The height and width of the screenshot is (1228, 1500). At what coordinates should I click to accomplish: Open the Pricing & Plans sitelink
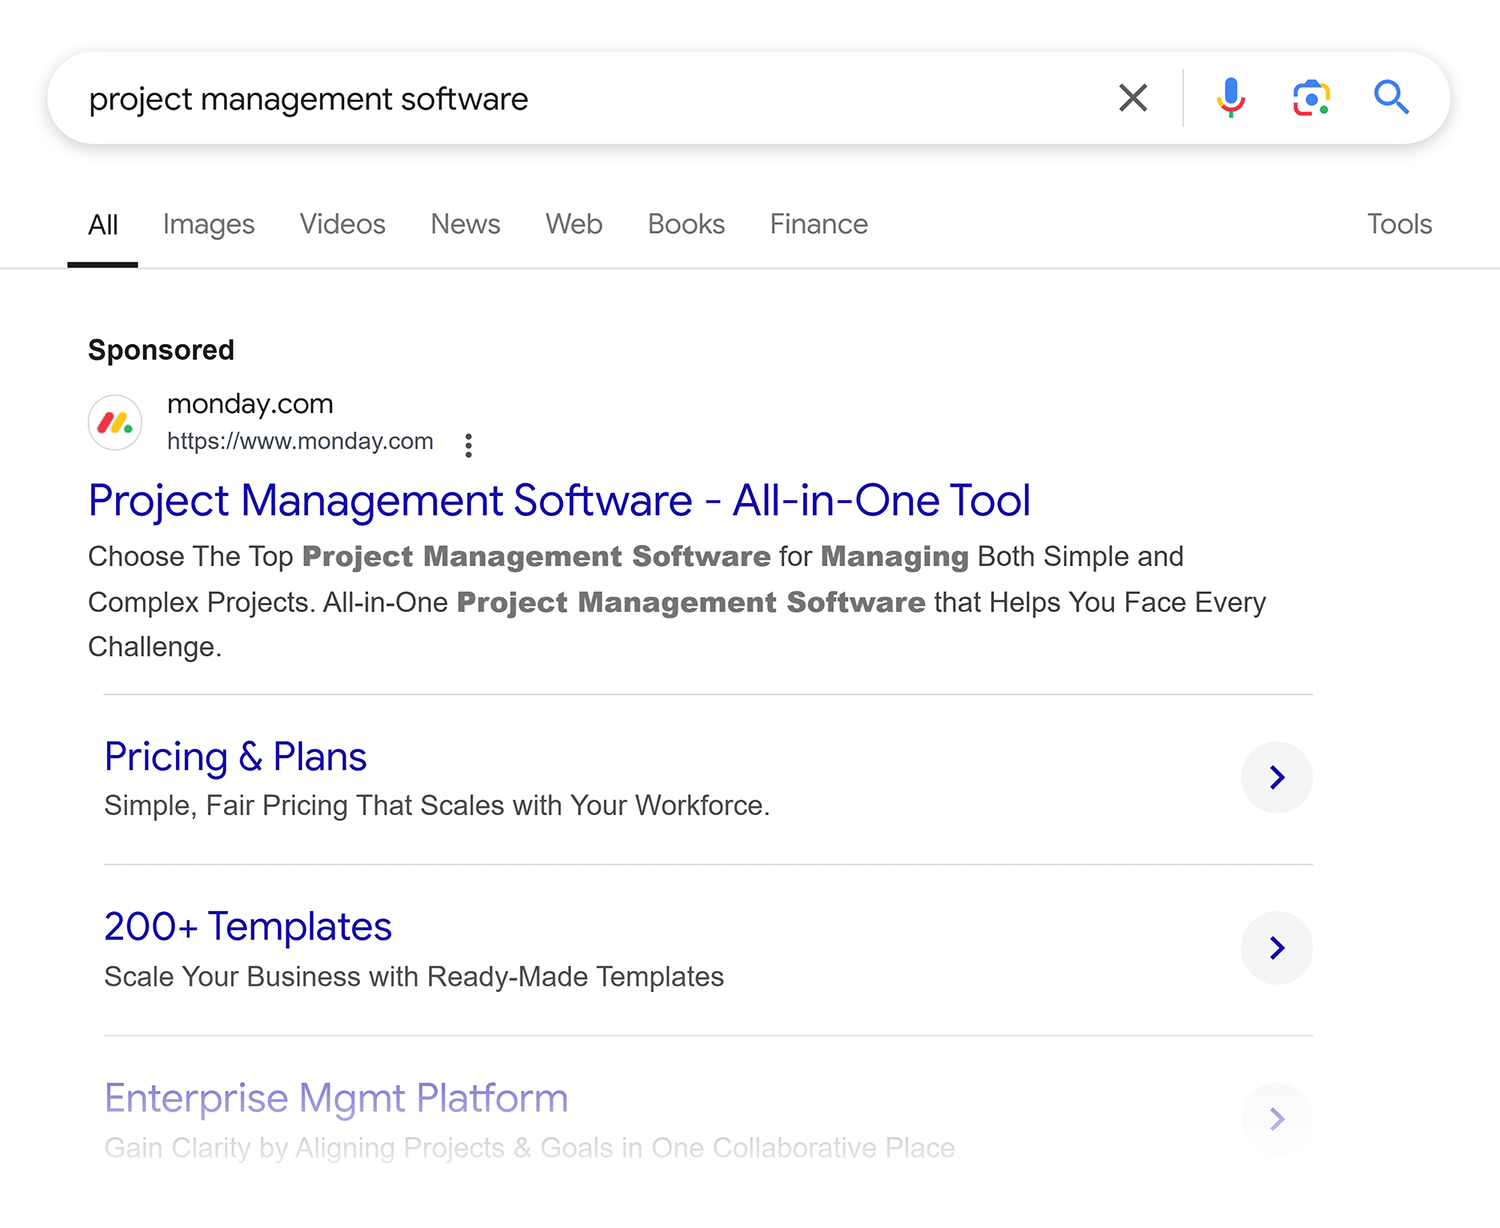point(235,757)
